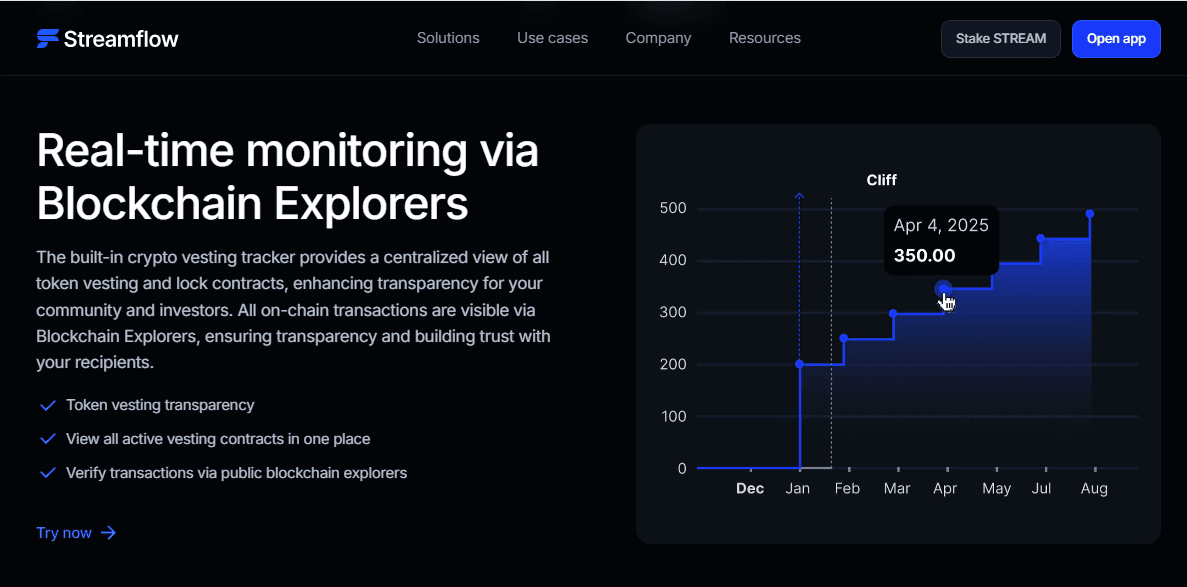This screenshot has height=587, width=1187.
Task: Click the Mar month label on axis
Action: [x=897, y=489]
